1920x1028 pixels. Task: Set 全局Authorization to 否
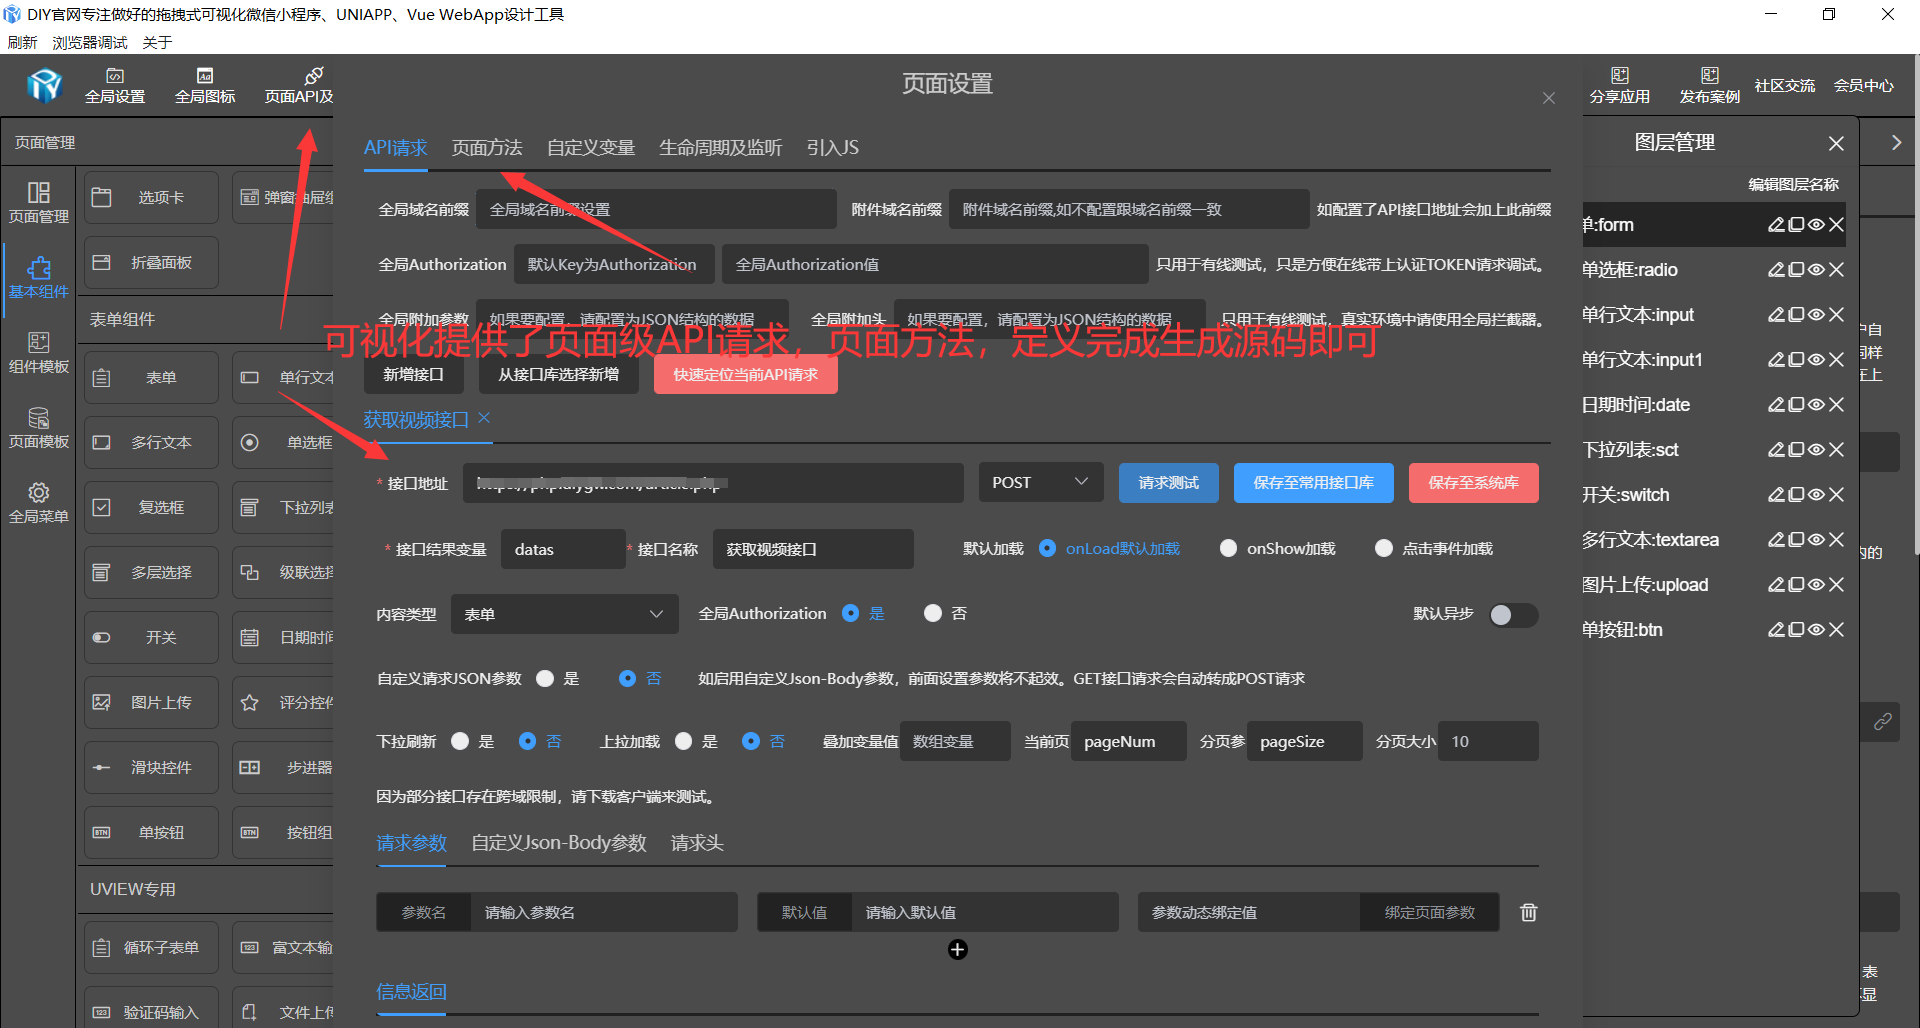point(933,613)
